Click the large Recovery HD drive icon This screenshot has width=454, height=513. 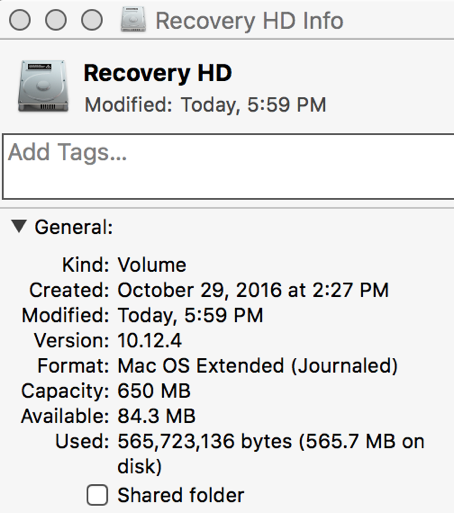click(43, 86)
